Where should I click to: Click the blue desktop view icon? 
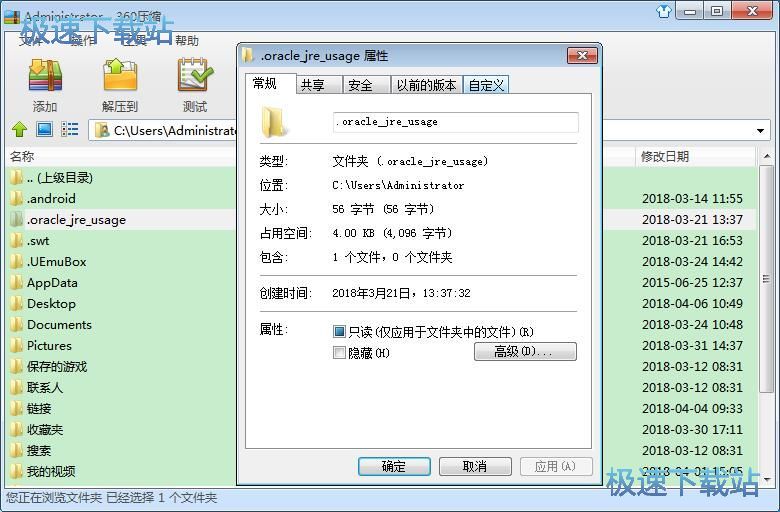point(44,130)
